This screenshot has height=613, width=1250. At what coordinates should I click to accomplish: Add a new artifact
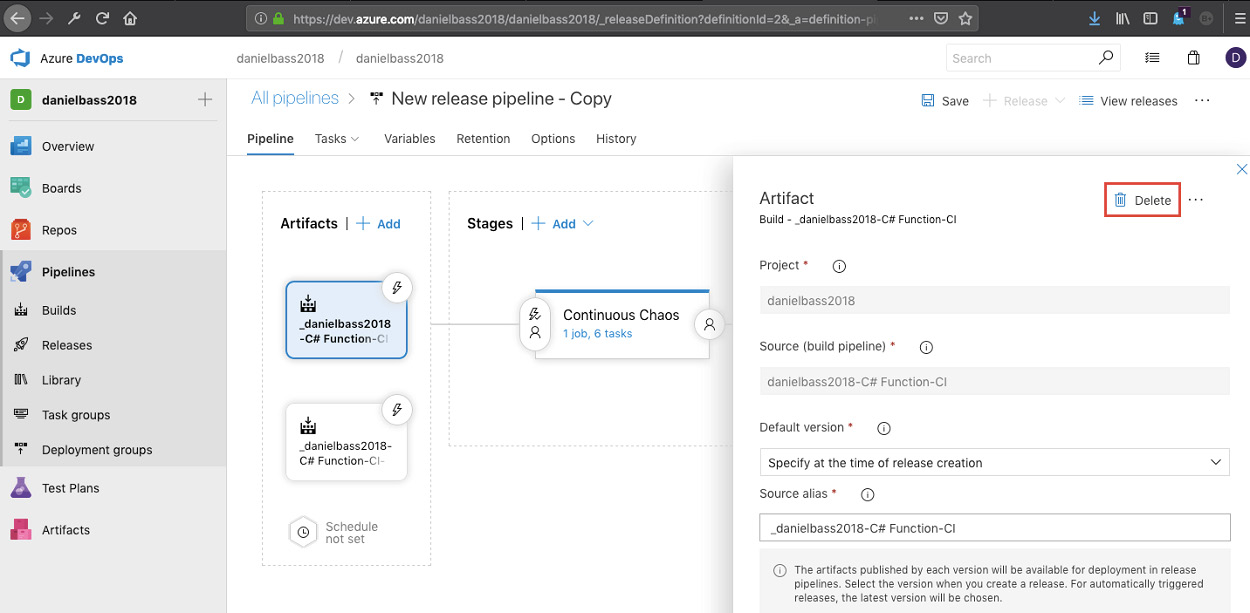[x=379, y=224]
